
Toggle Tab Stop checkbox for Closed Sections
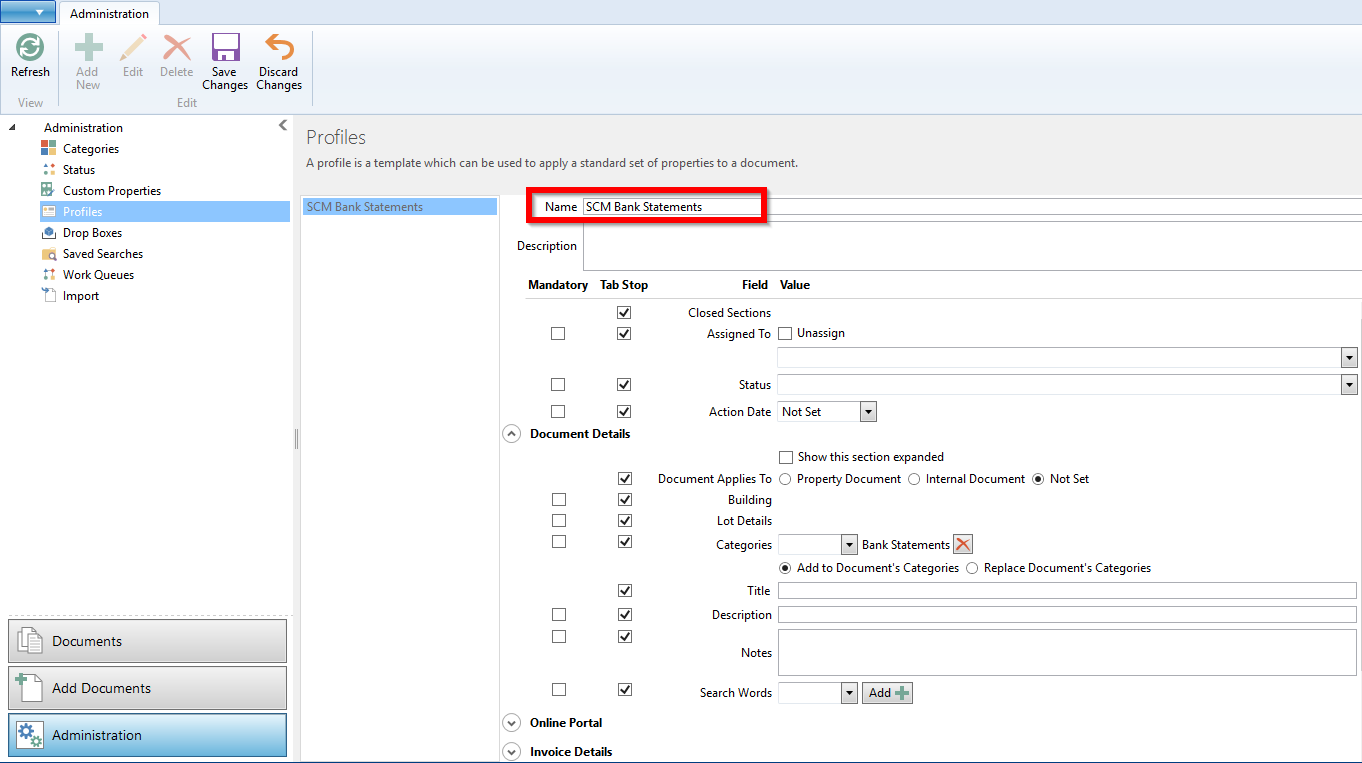[625, 313]
